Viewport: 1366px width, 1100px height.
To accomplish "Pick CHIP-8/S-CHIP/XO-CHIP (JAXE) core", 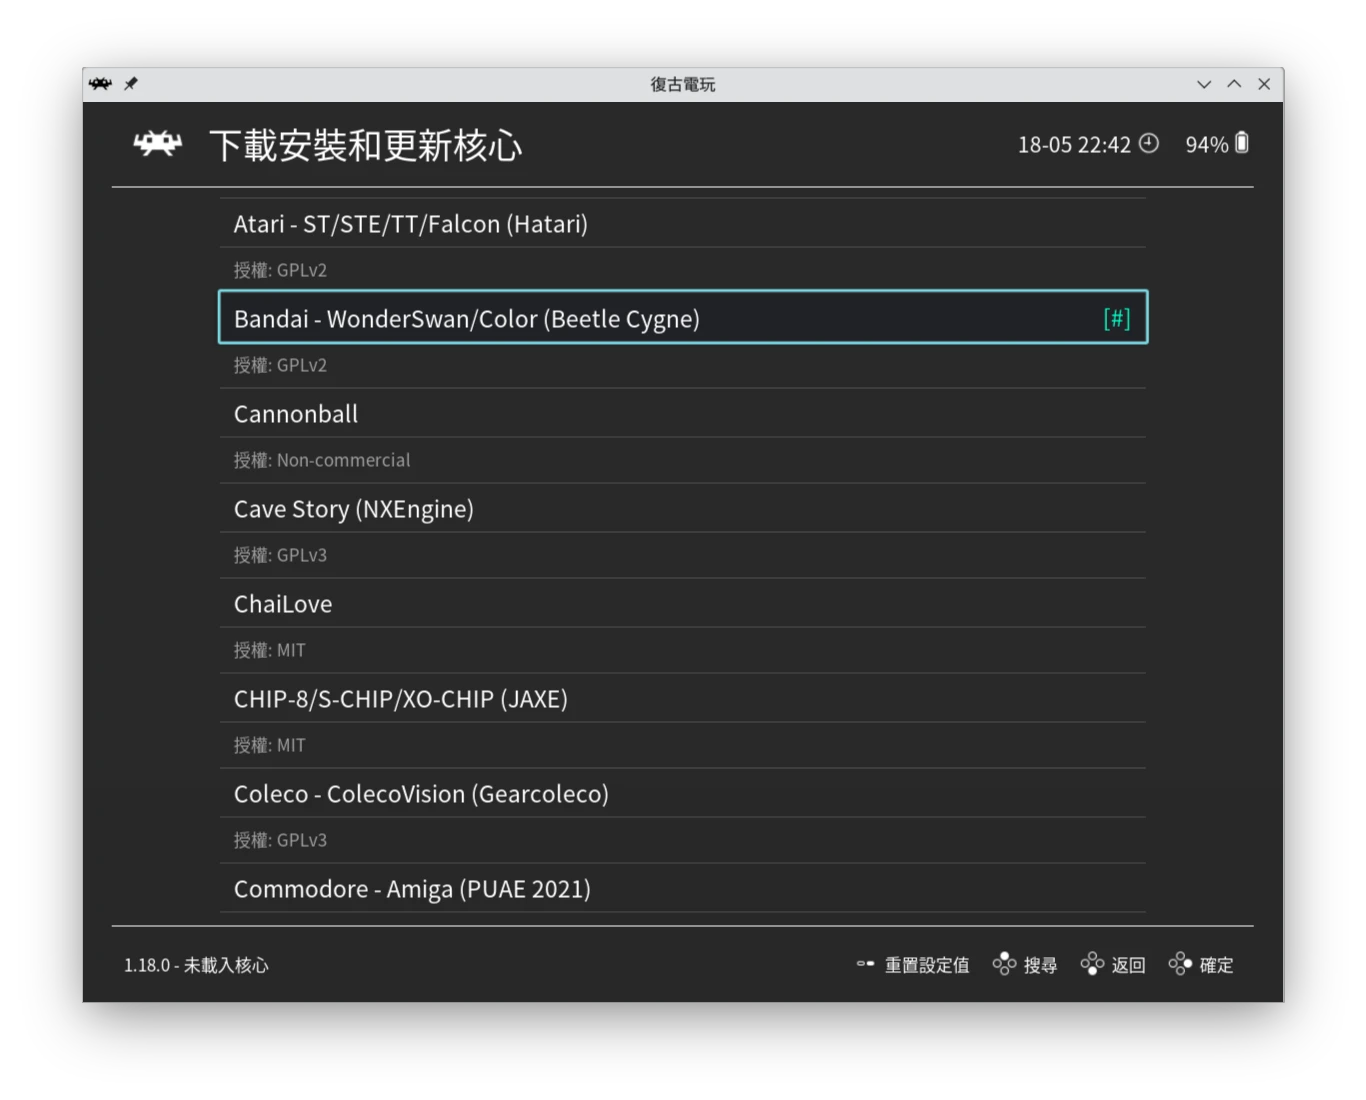I will (400, 699).
